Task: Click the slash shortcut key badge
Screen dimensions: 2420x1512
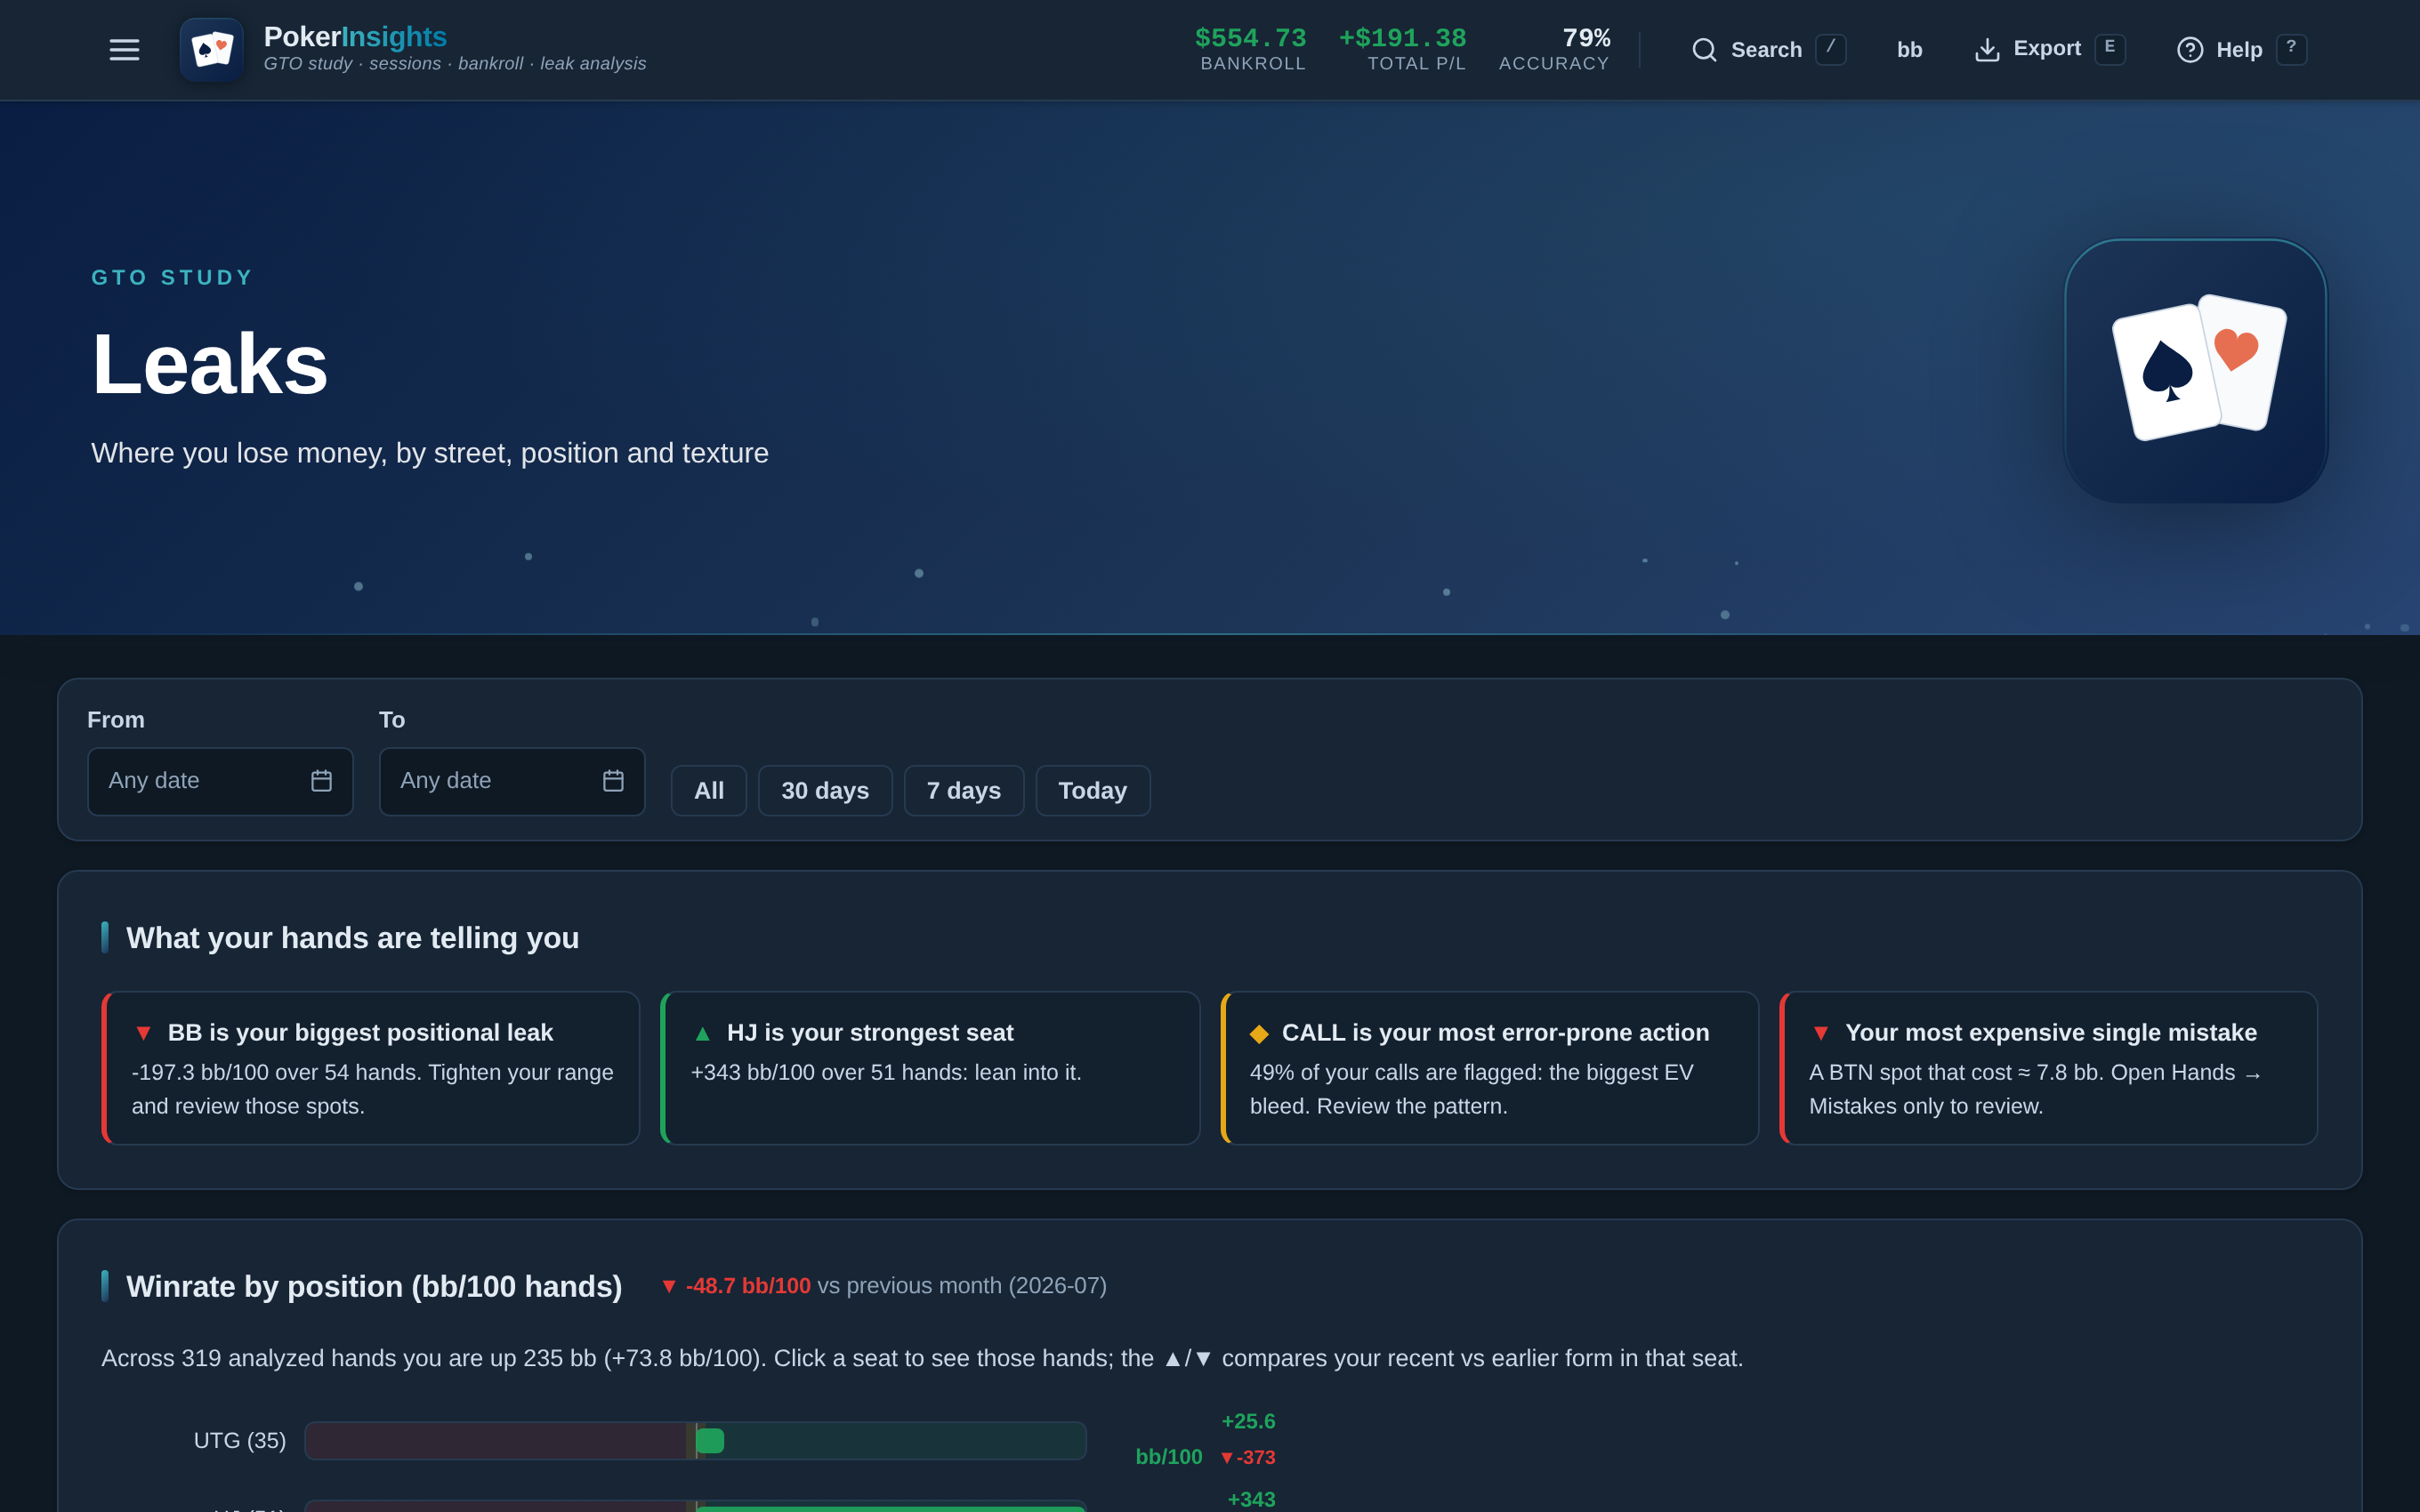Action: (1830, 48)
